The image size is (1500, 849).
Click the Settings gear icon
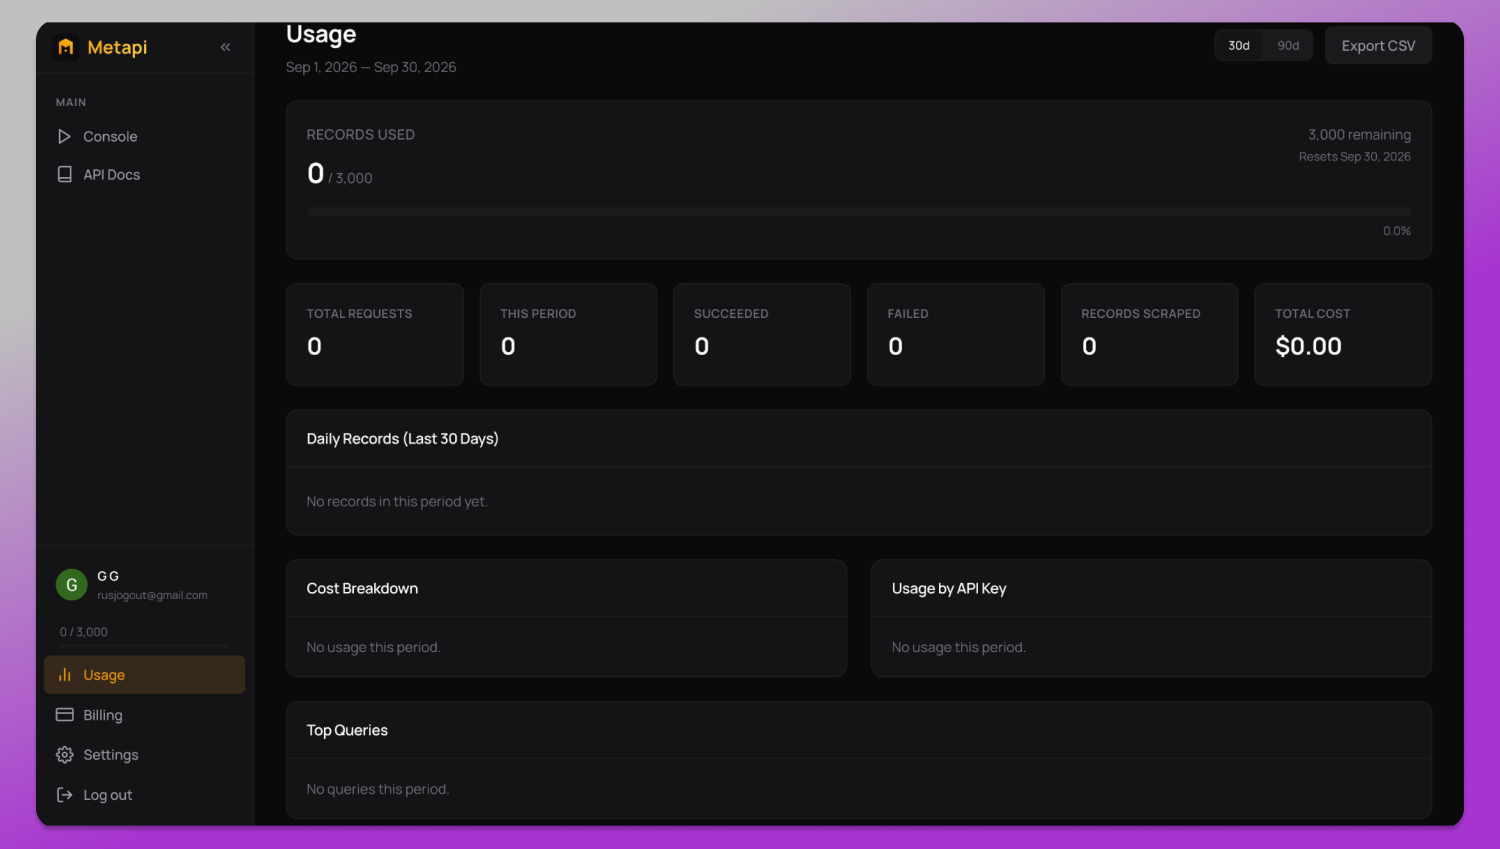(65, 755)
